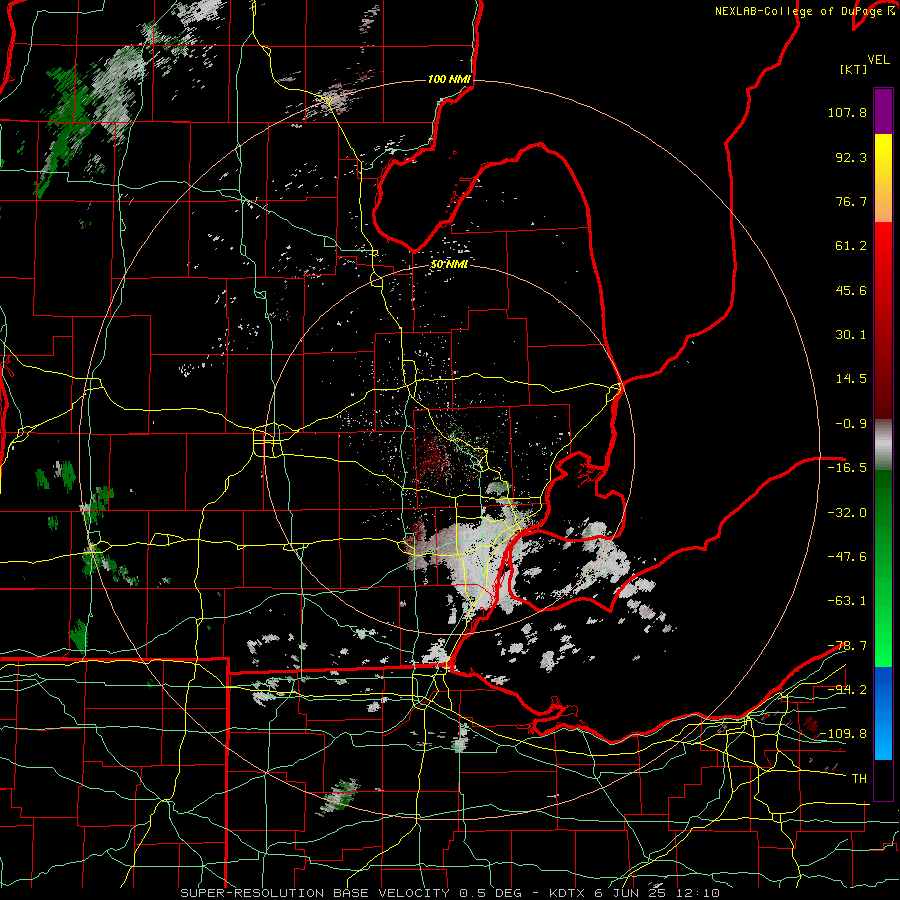
Task: Click the TH threshold label
Action: (859, 778)
